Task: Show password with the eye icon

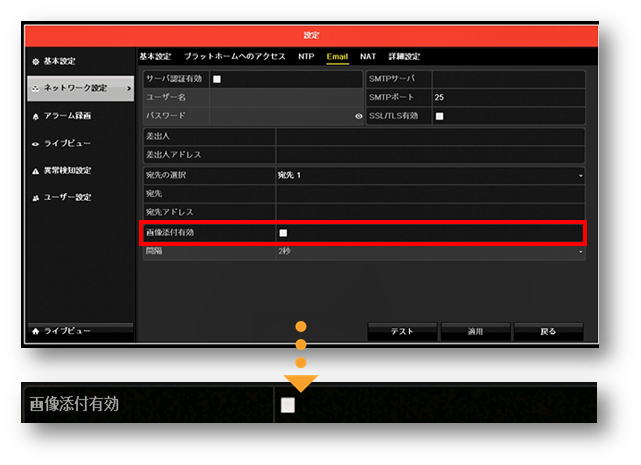Action: click(359, 116)
